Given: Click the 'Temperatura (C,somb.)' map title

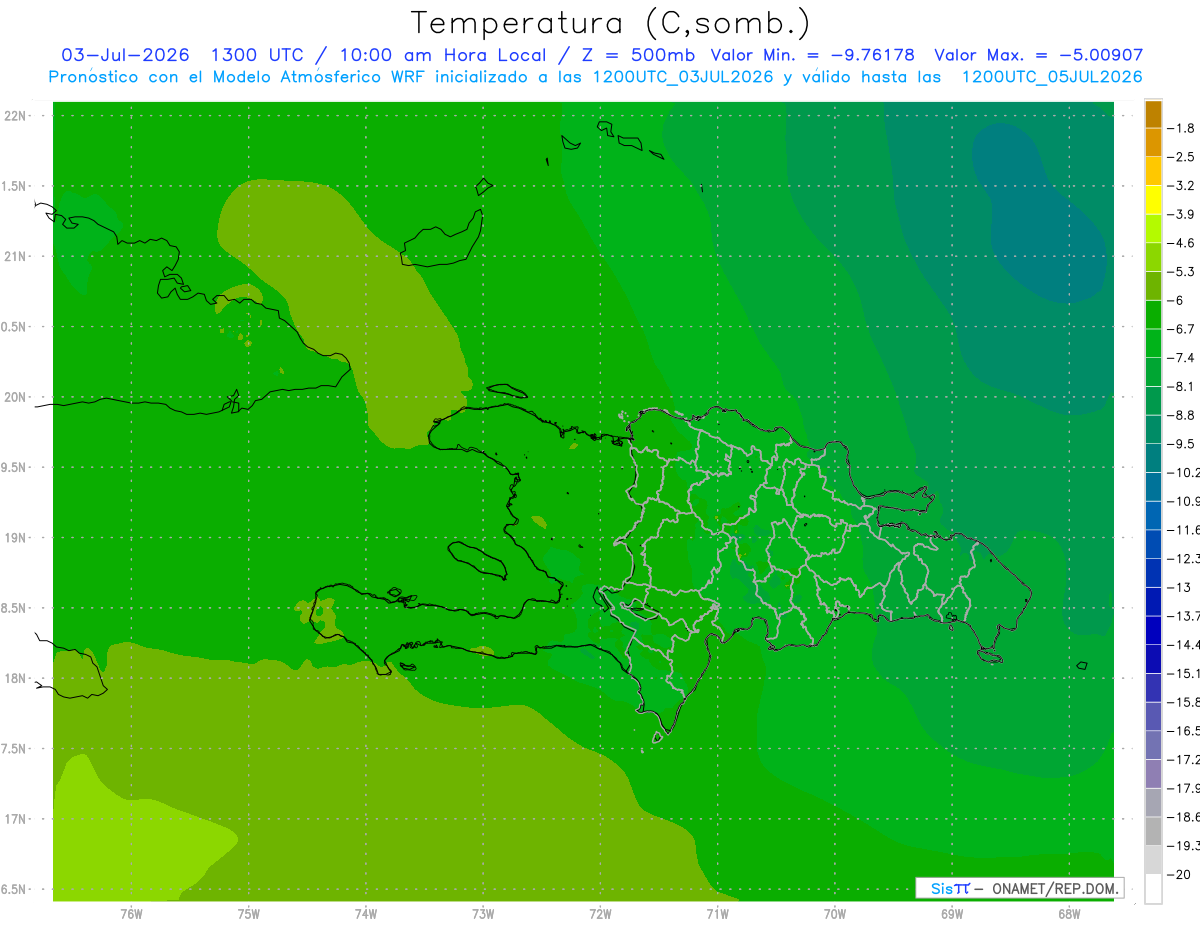Looking at the screenshot, I should (x=611, y=23).
